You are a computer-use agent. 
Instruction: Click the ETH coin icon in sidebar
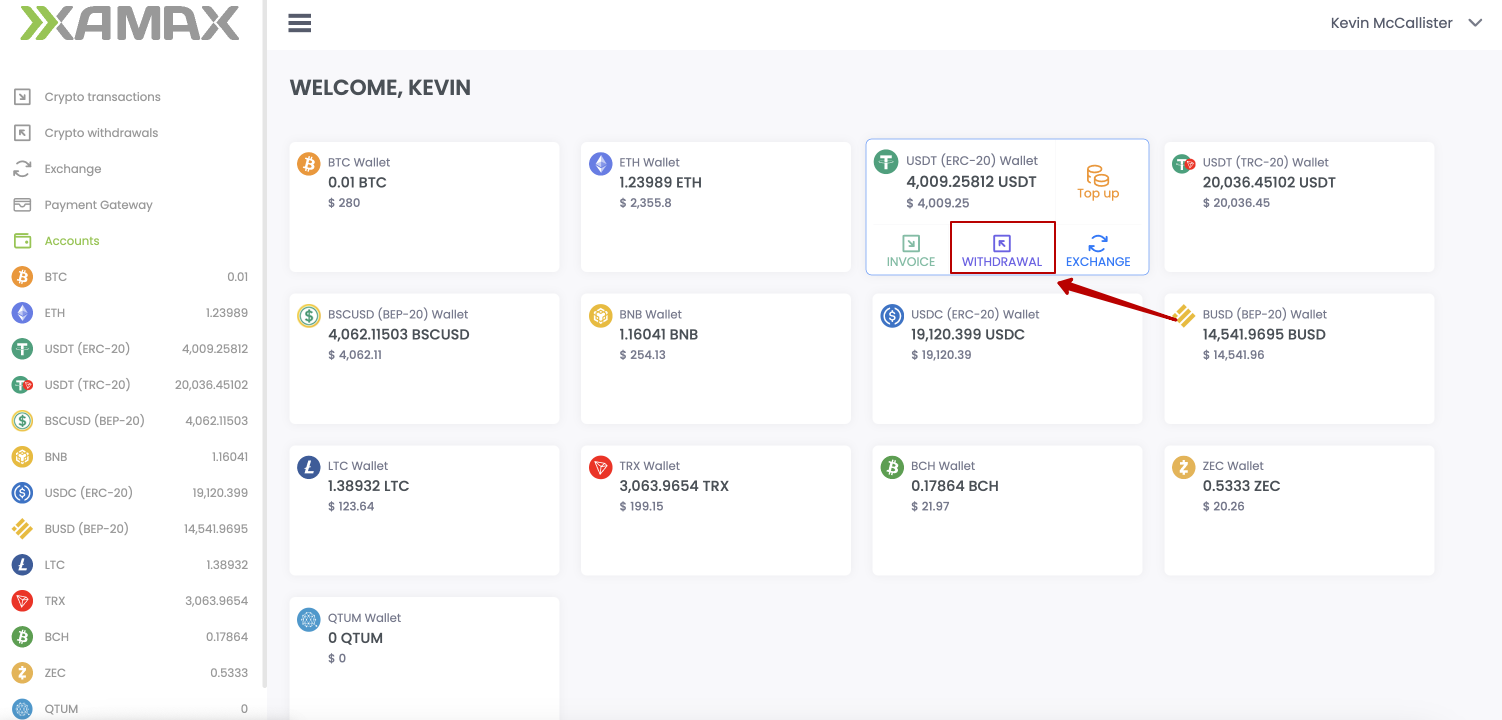click(22, 313)
